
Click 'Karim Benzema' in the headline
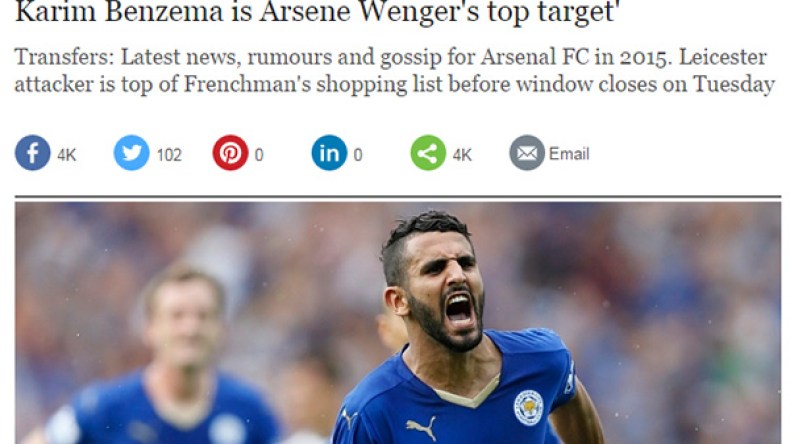tap(119, 11)
